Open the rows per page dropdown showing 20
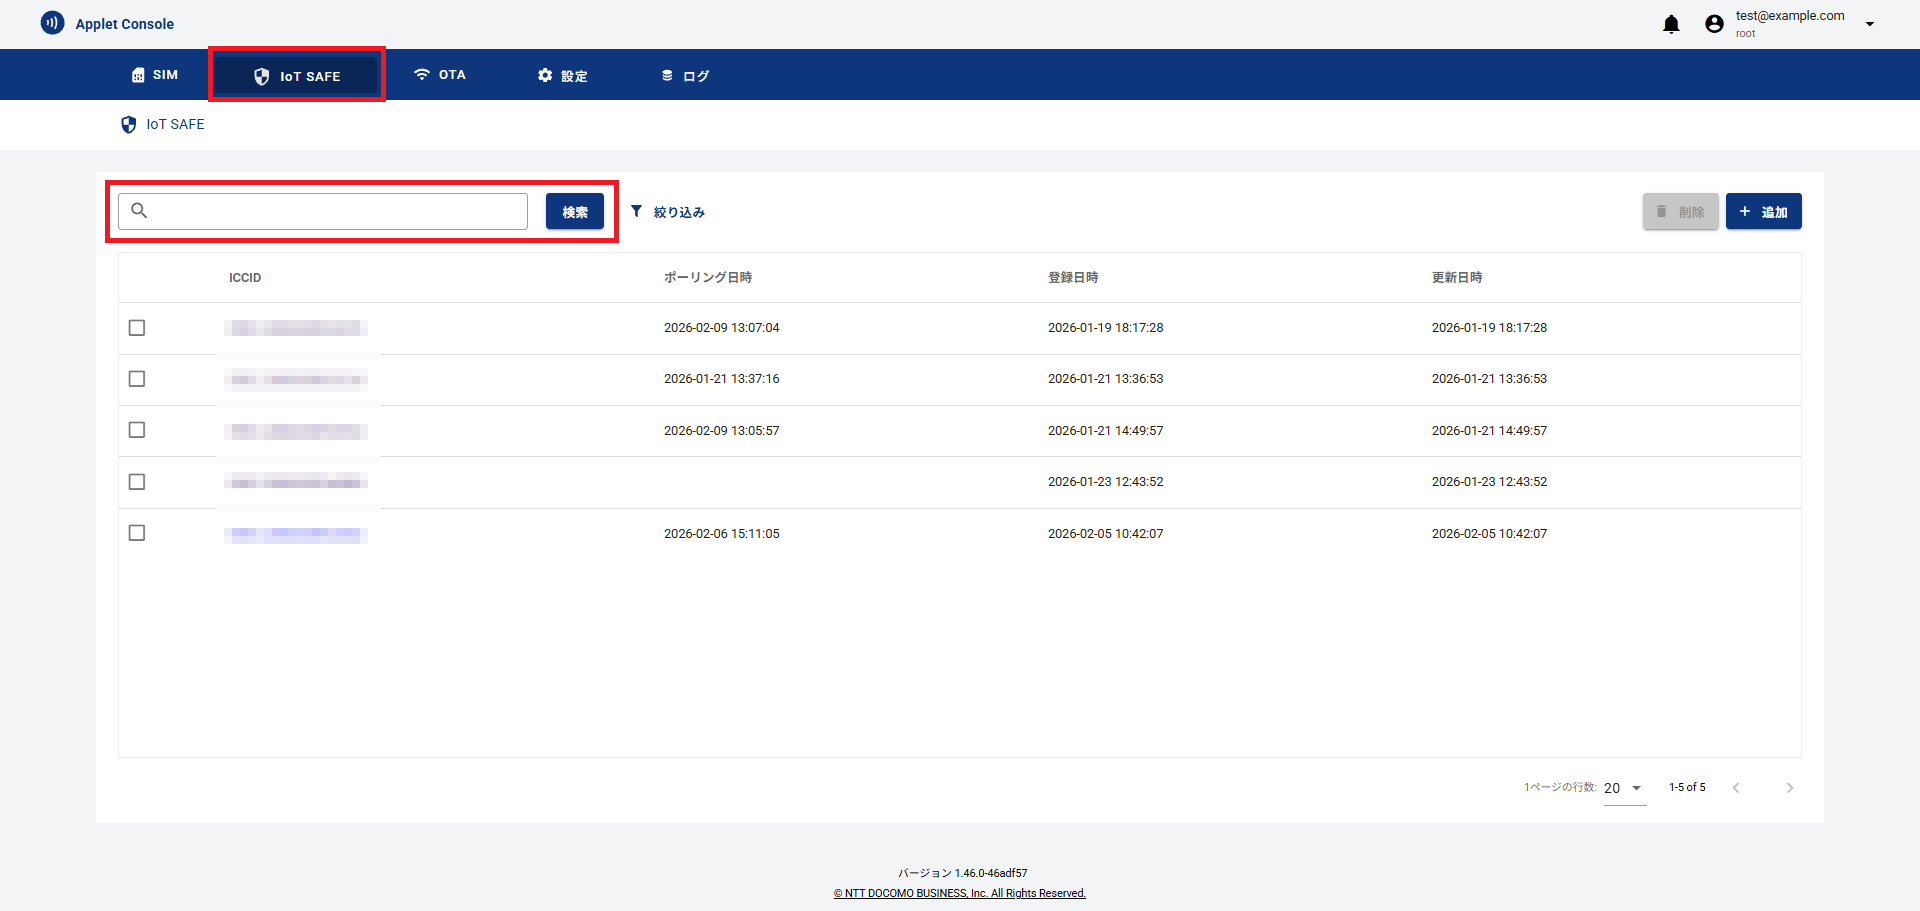This screenshot has width=1920, height=911. point(1624,788)
